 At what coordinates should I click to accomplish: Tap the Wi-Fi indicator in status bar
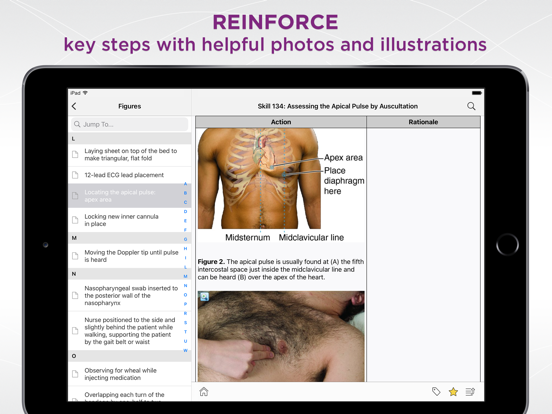[x=85, y=93]
